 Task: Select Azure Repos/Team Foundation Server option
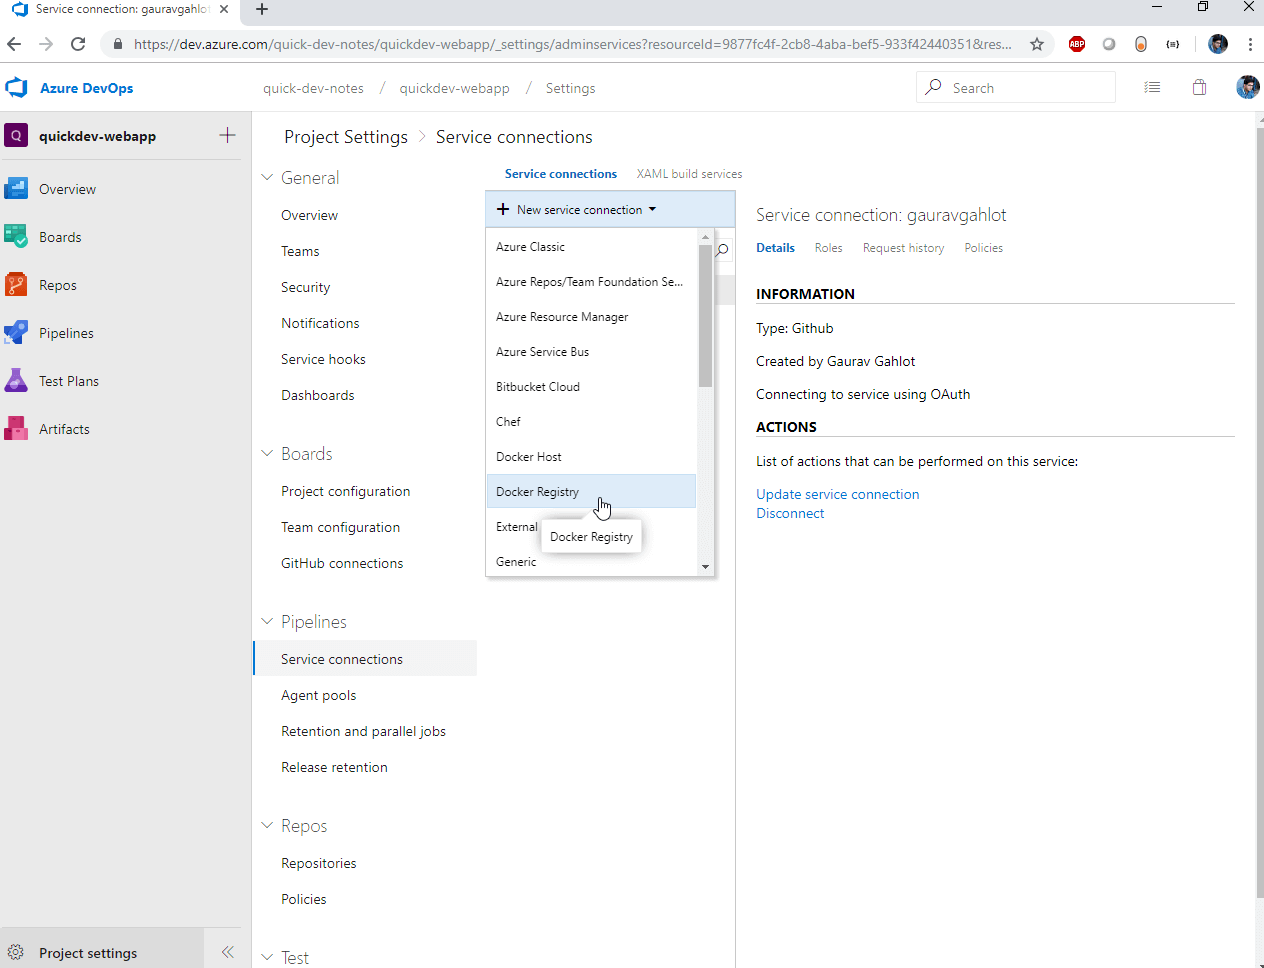click(591, 282)
